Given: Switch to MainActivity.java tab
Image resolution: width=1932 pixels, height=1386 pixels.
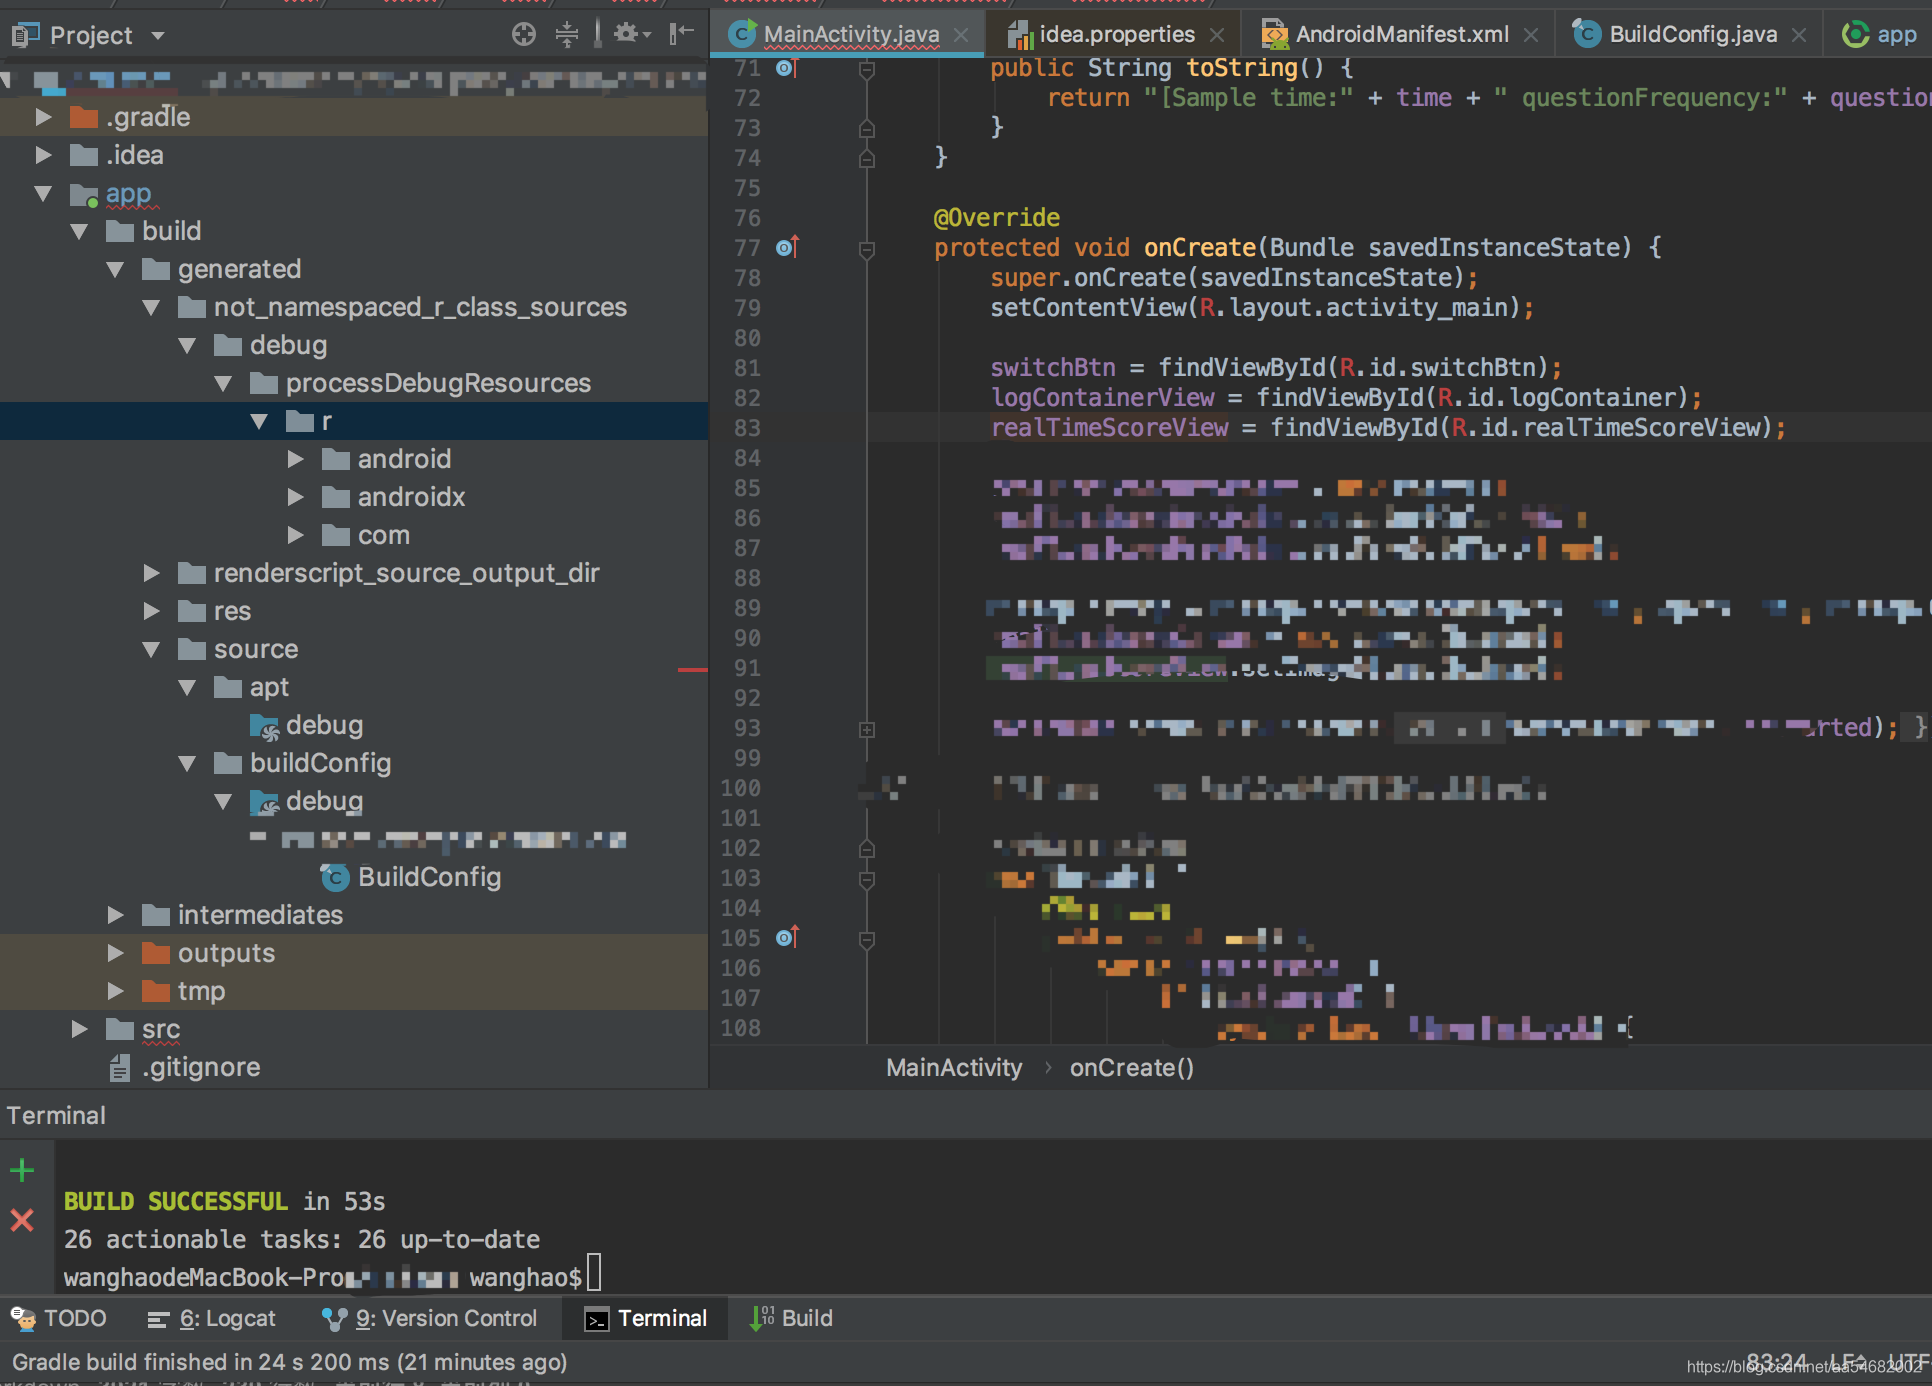Looking at the screenshot, I should pos(851,35).
